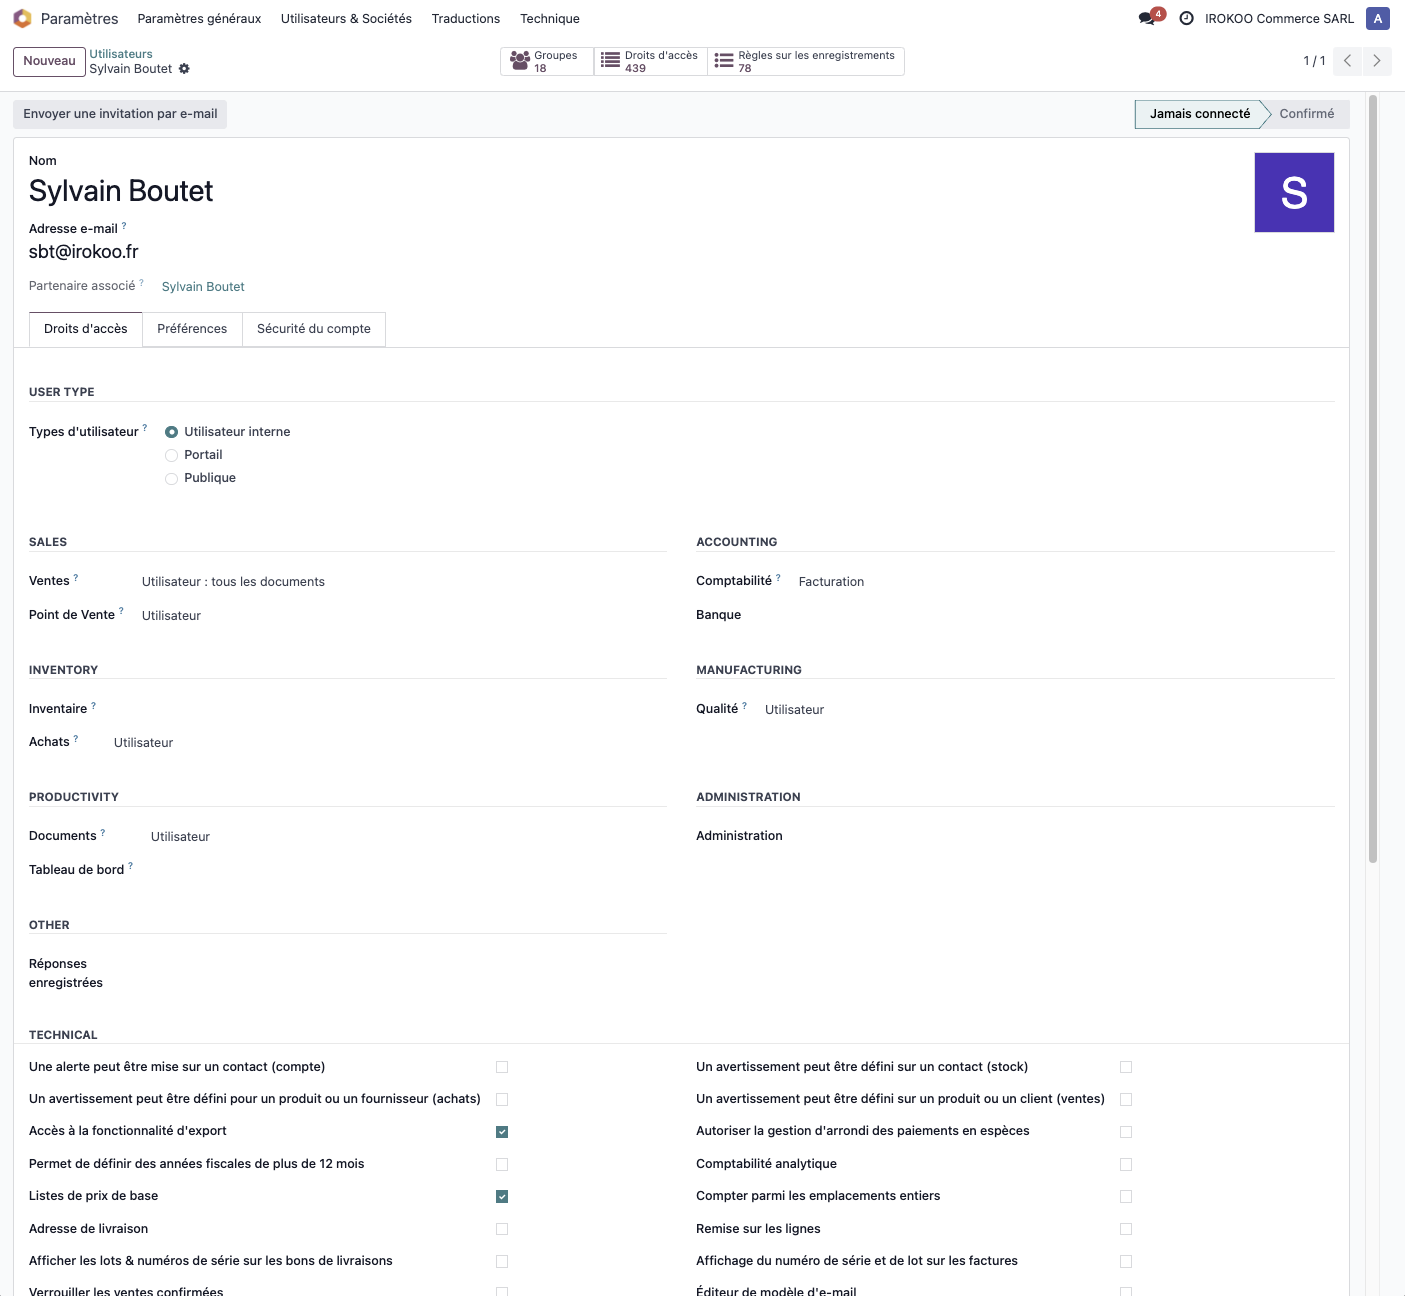
Task: Show help tooltip for Types d'utilisateur
Action: pyautogui.click(x=145, y=429)
